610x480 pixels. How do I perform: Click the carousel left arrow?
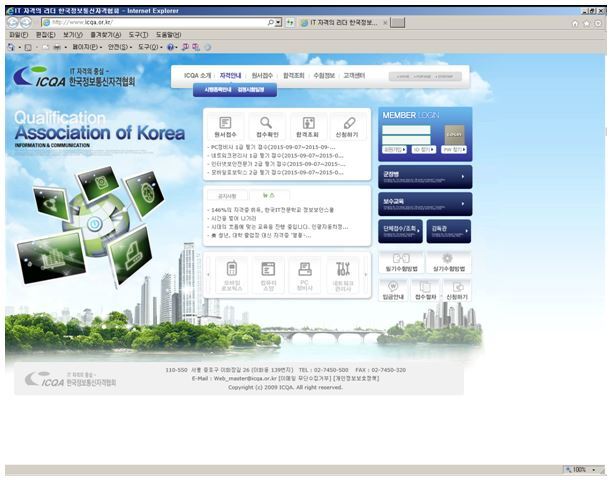[208, 275]
